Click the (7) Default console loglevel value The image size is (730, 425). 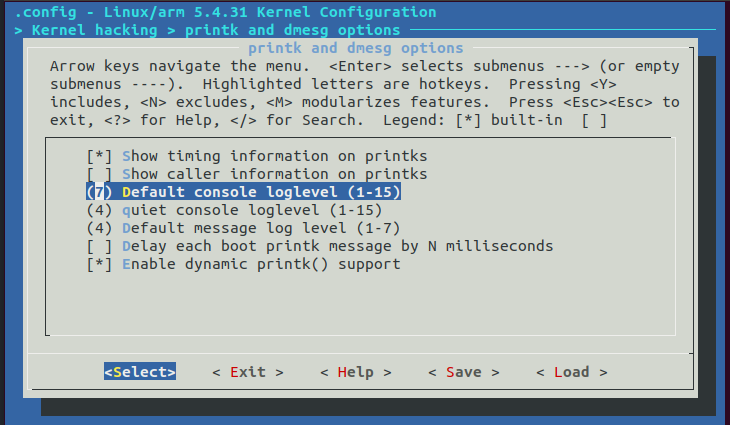[x=98, y=192]
